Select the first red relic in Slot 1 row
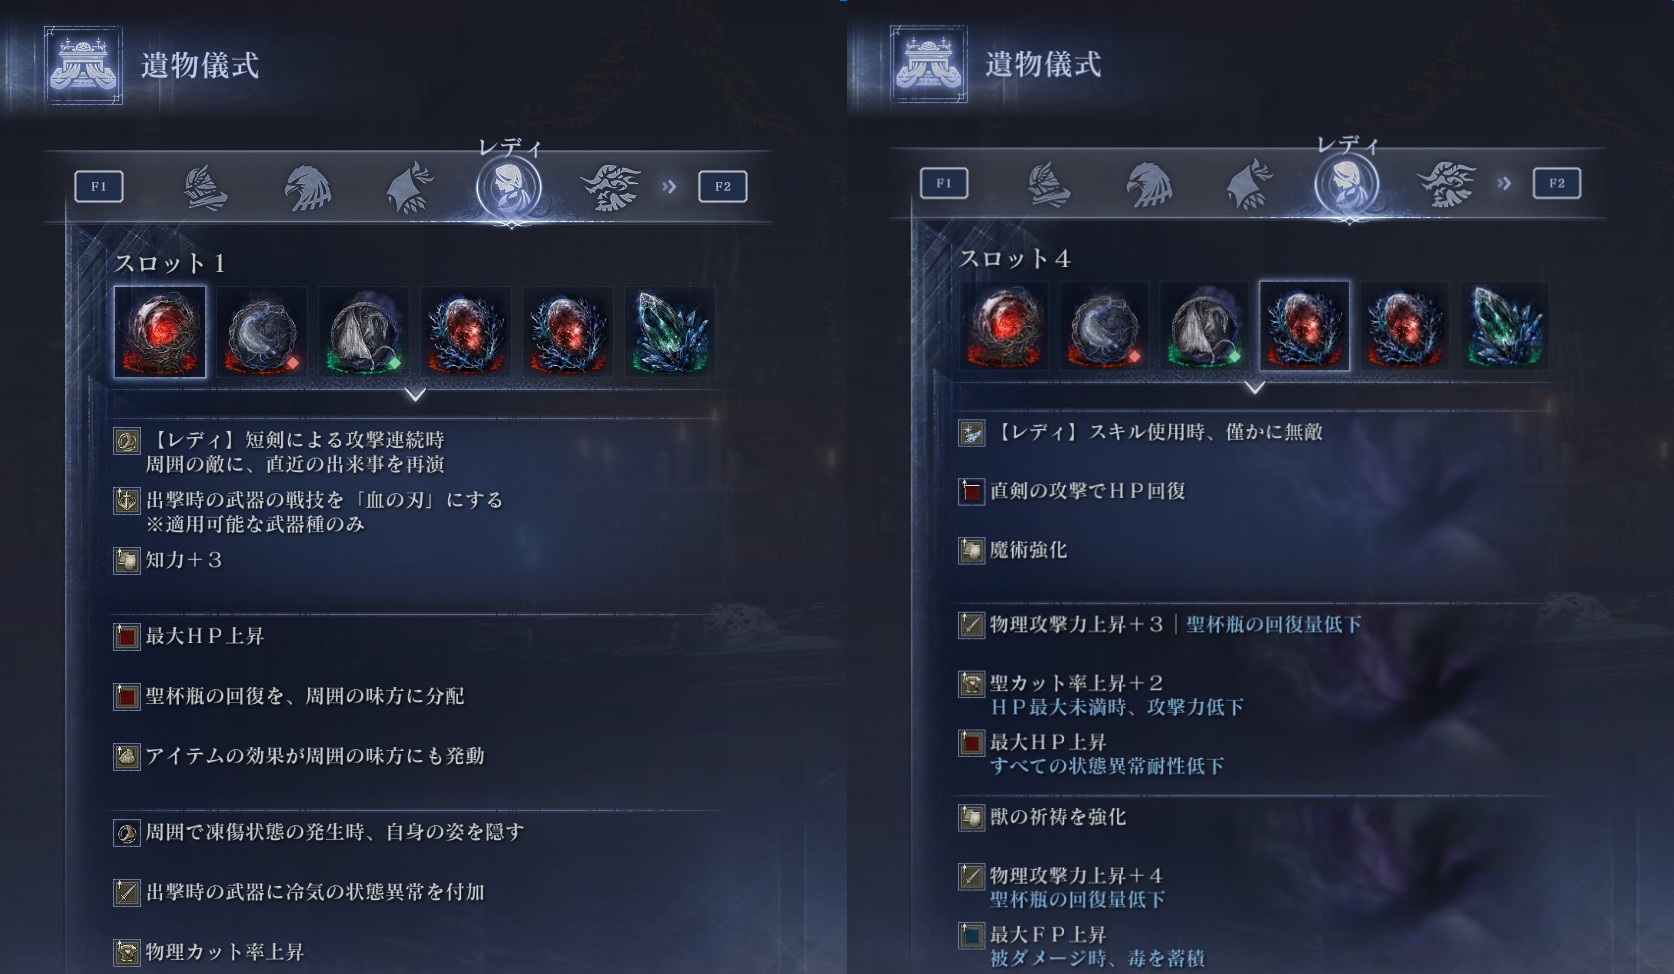The width and height of the screenshot is (1674, 974). pyautogui.click(x=160, y=332)
